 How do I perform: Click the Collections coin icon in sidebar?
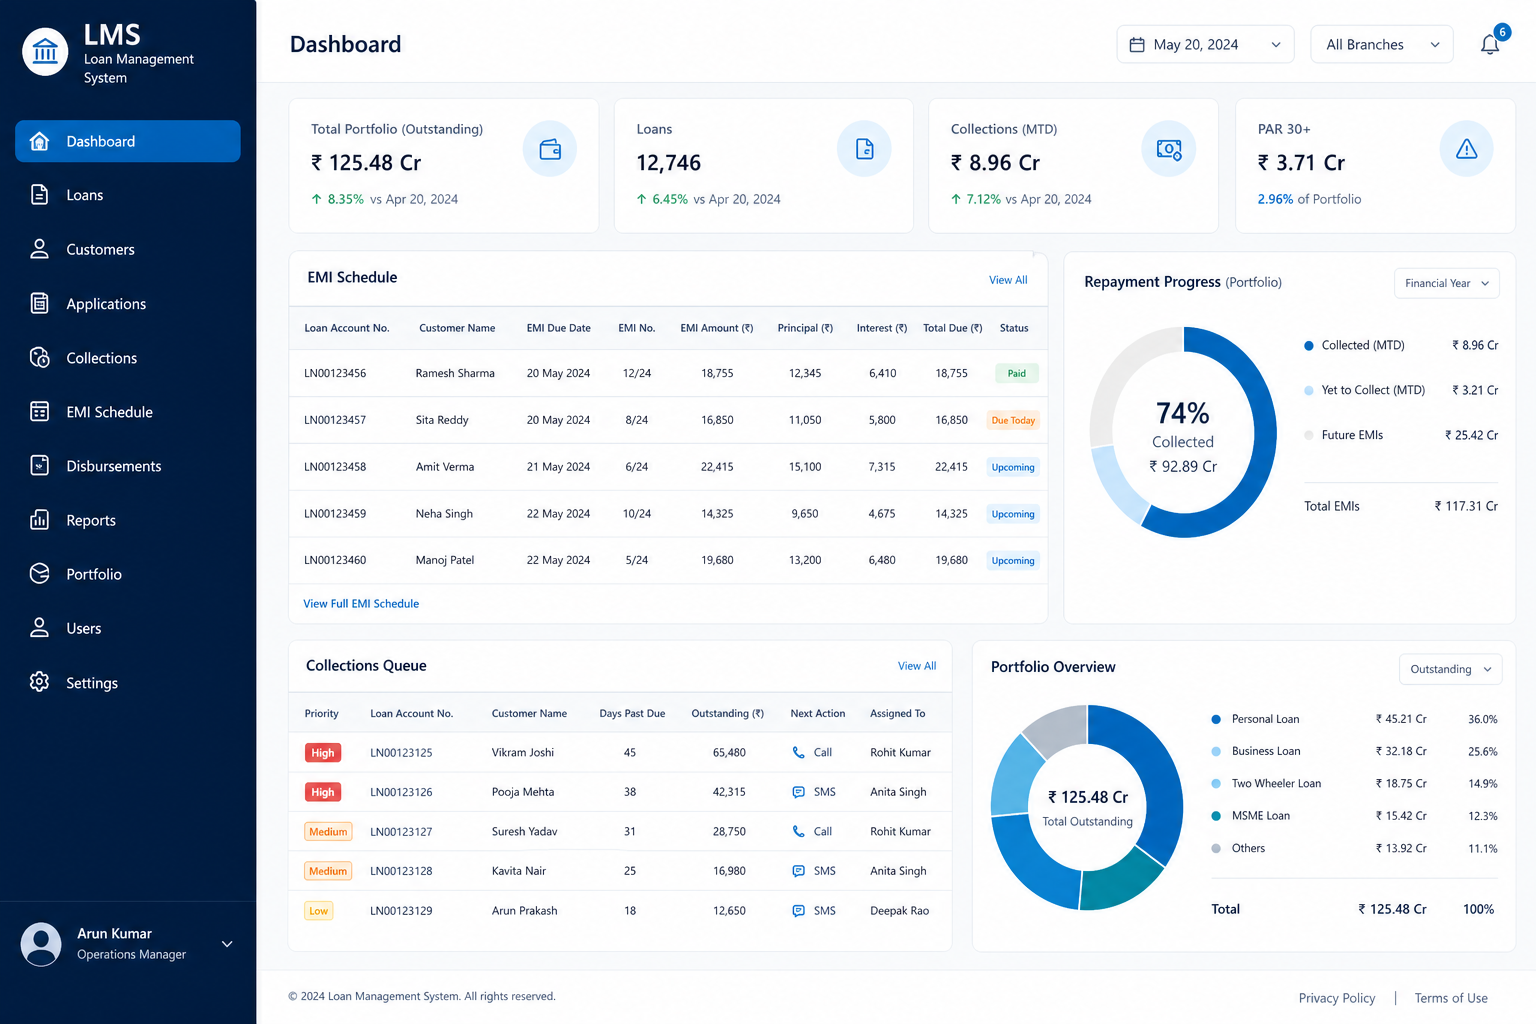40,357
